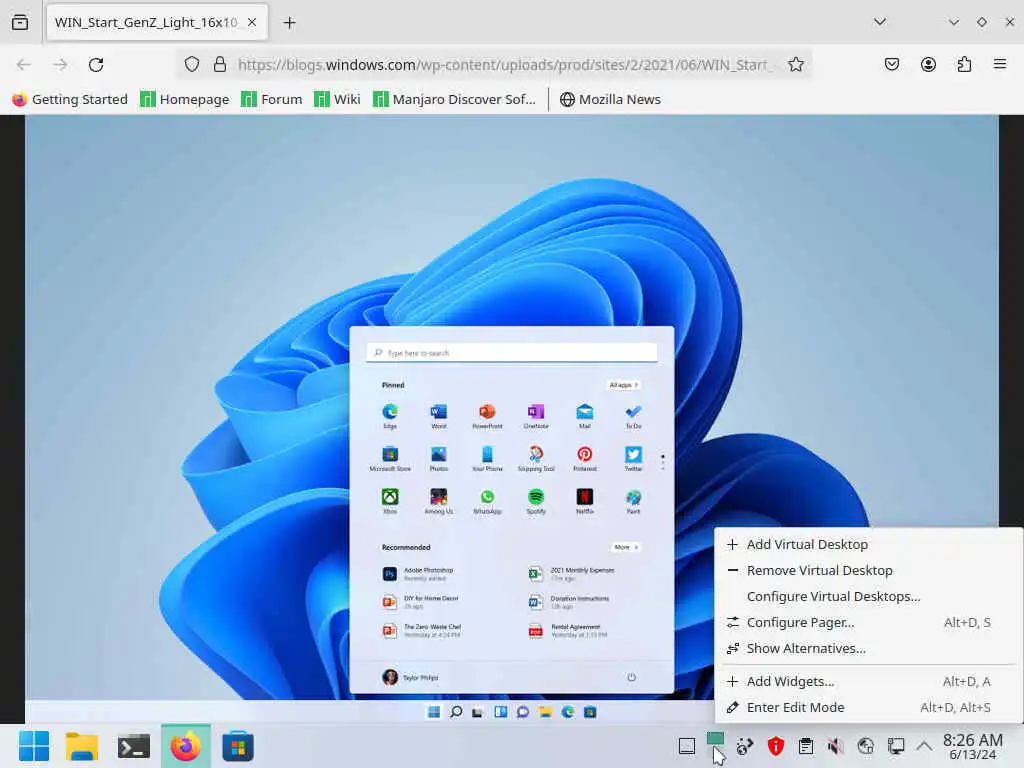
Task: Reload the current page
Action: (x=96, y=65)
